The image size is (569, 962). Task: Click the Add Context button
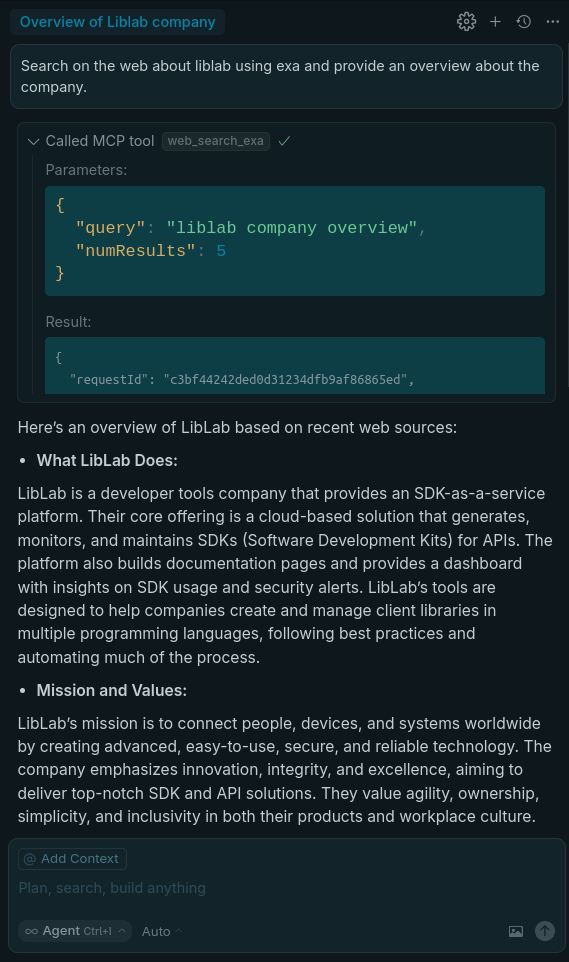click(x=72, y=859)
